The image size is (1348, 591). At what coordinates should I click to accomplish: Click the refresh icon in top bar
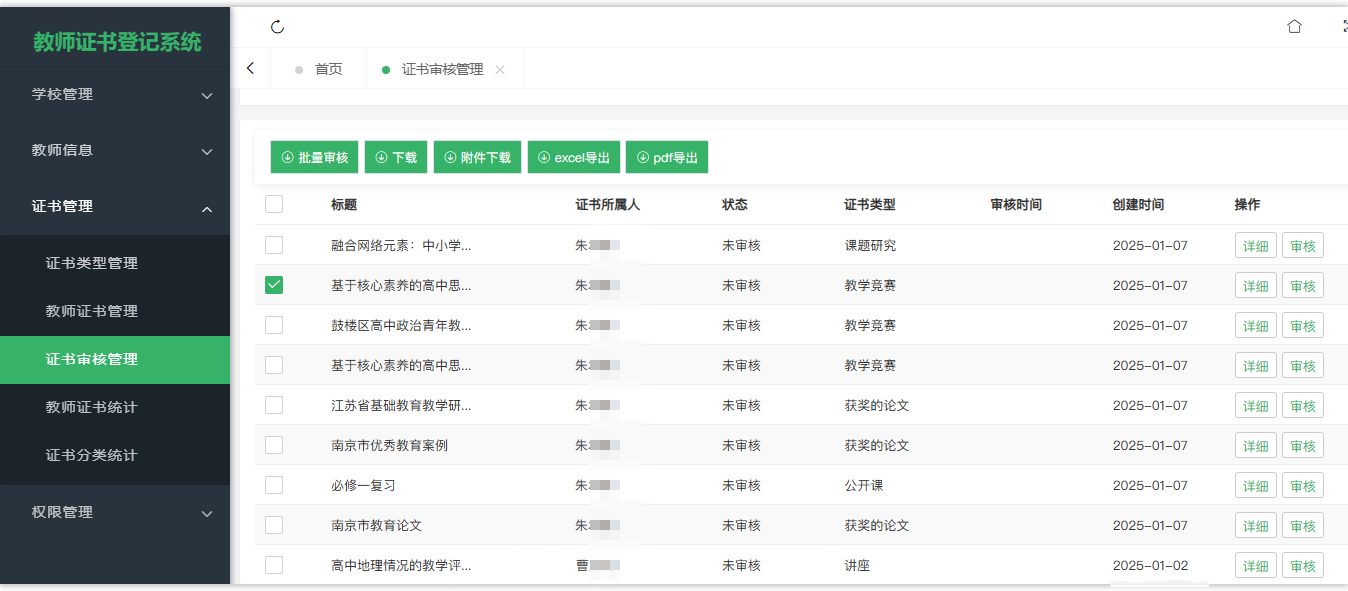click(x=278, y=27)
